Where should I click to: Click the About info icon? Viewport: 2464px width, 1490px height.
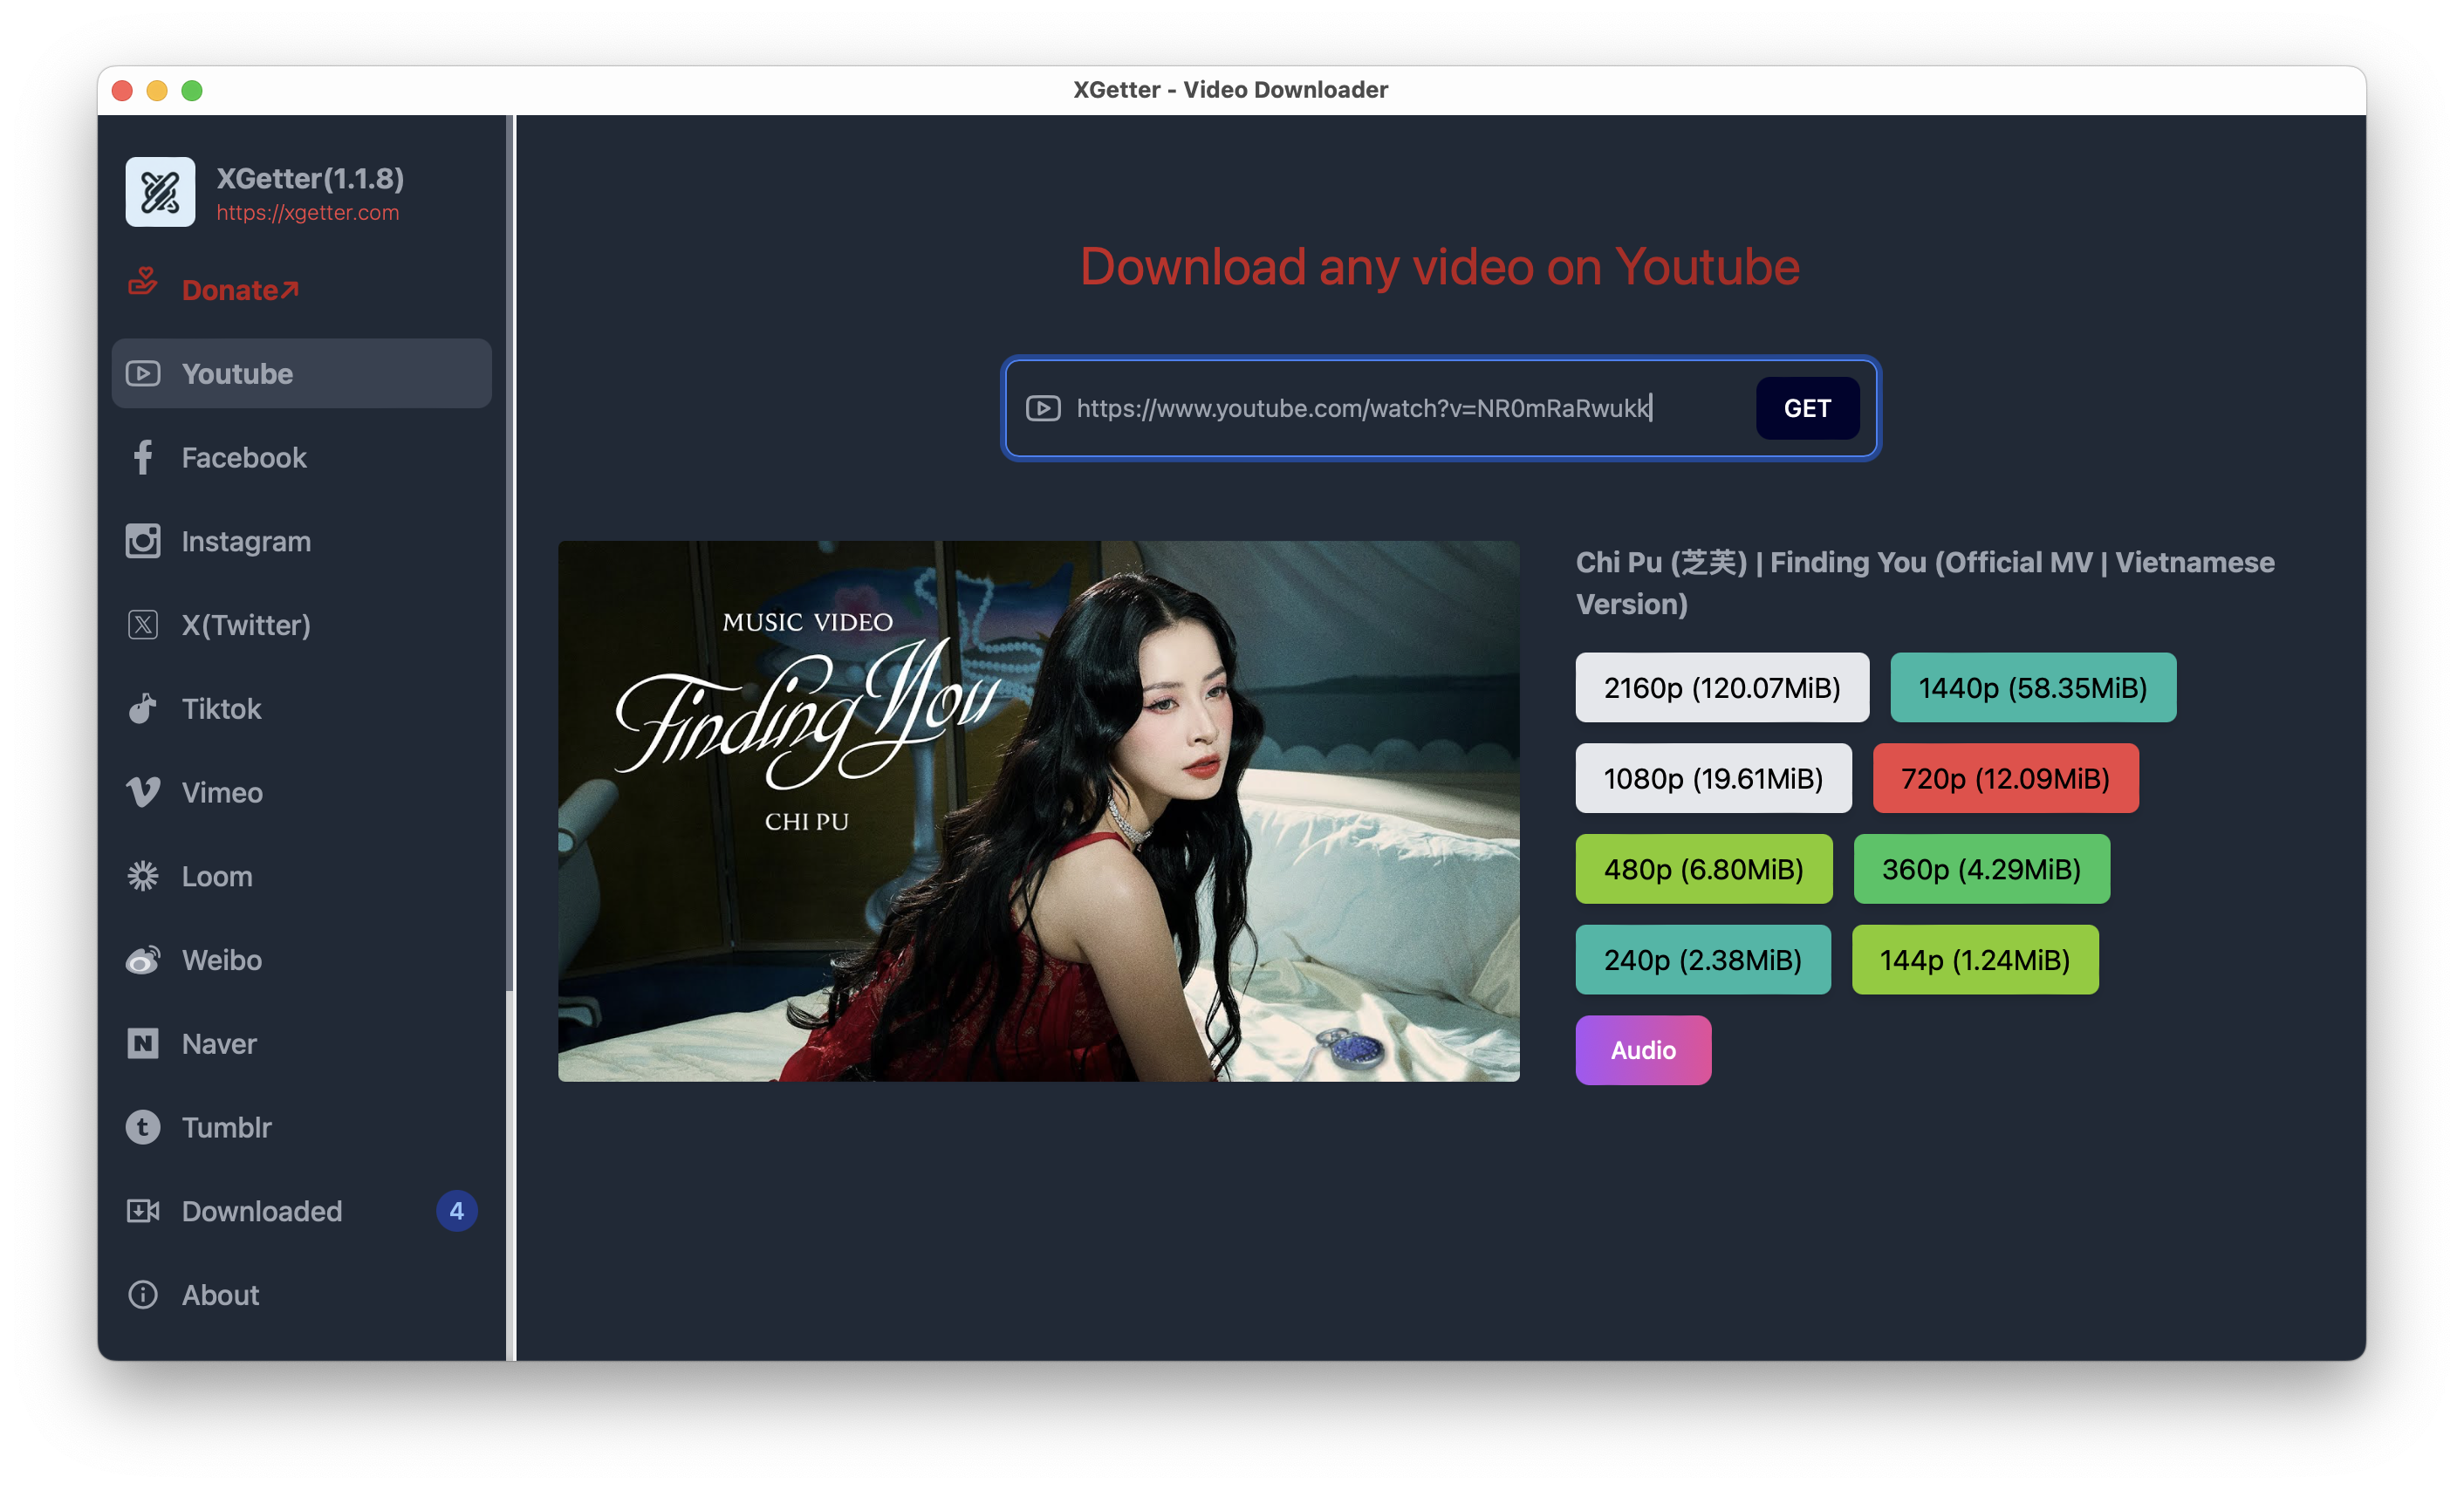coord(143,1295)
